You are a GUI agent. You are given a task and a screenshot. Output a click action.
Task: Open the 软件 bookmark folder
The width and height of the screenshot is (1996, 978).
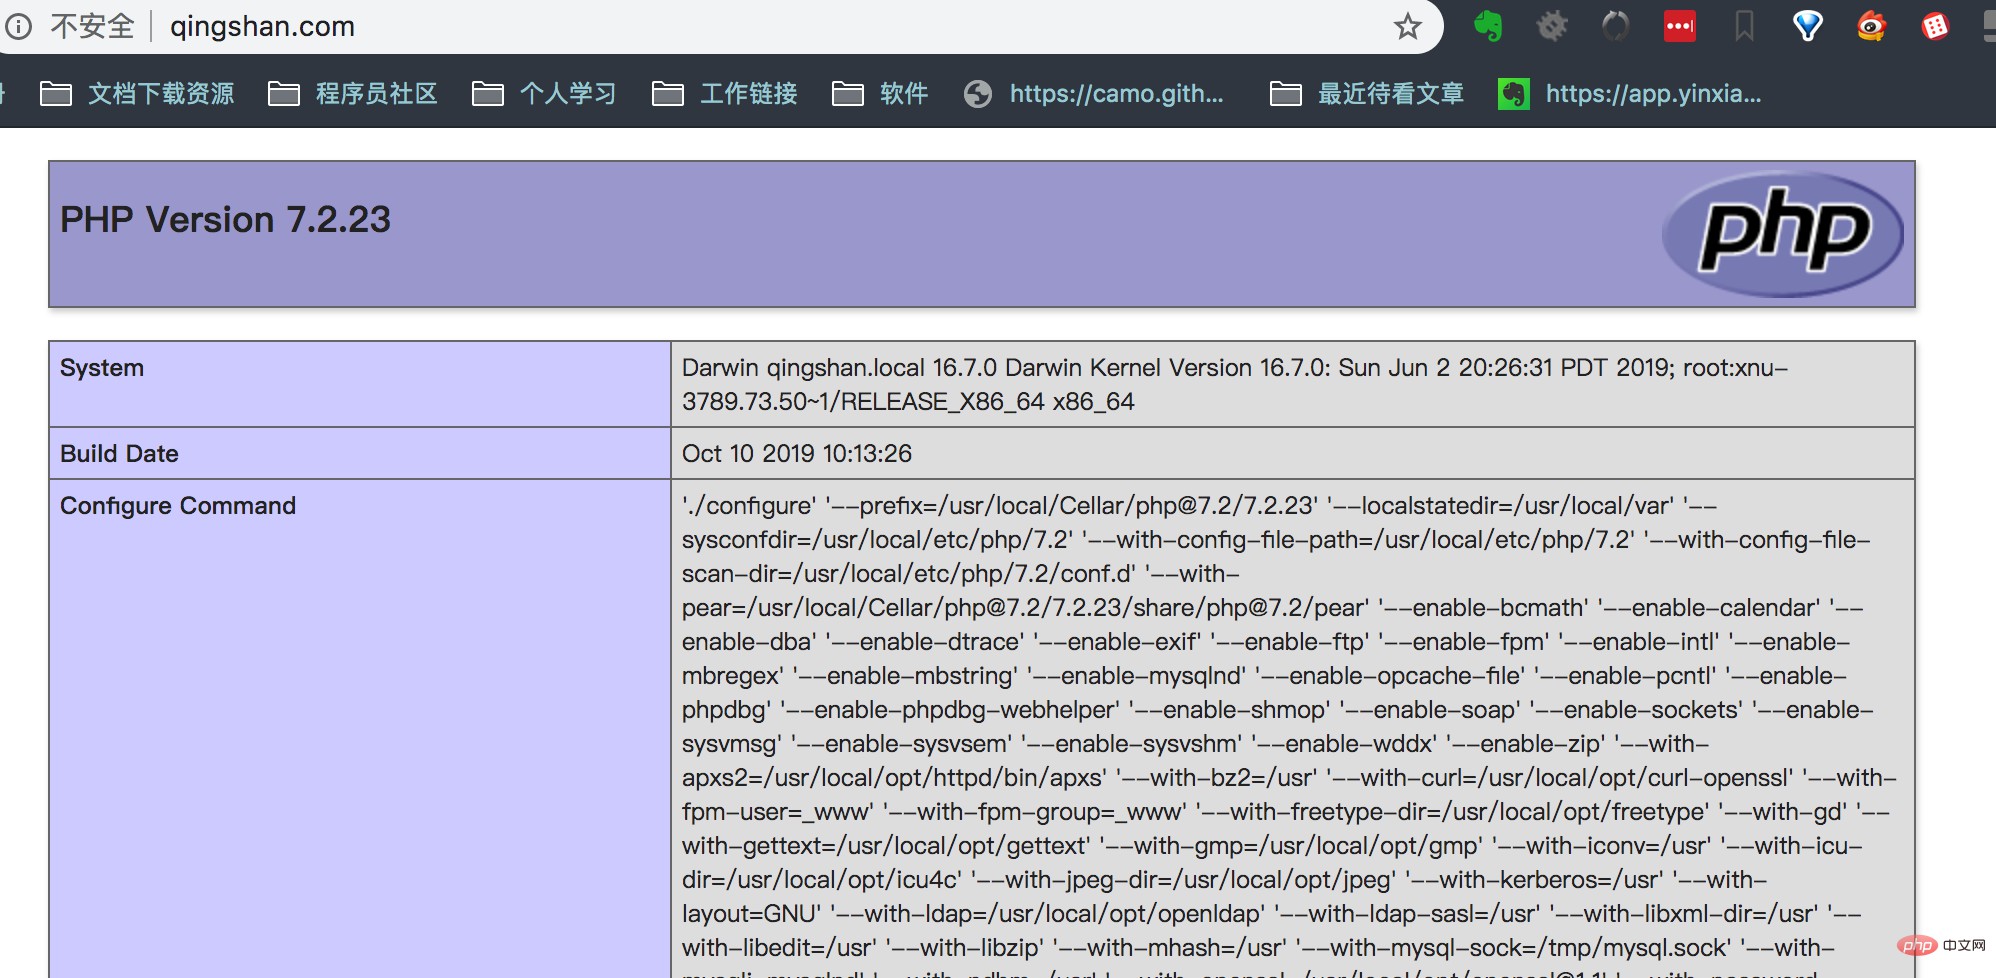click(880, 94)
